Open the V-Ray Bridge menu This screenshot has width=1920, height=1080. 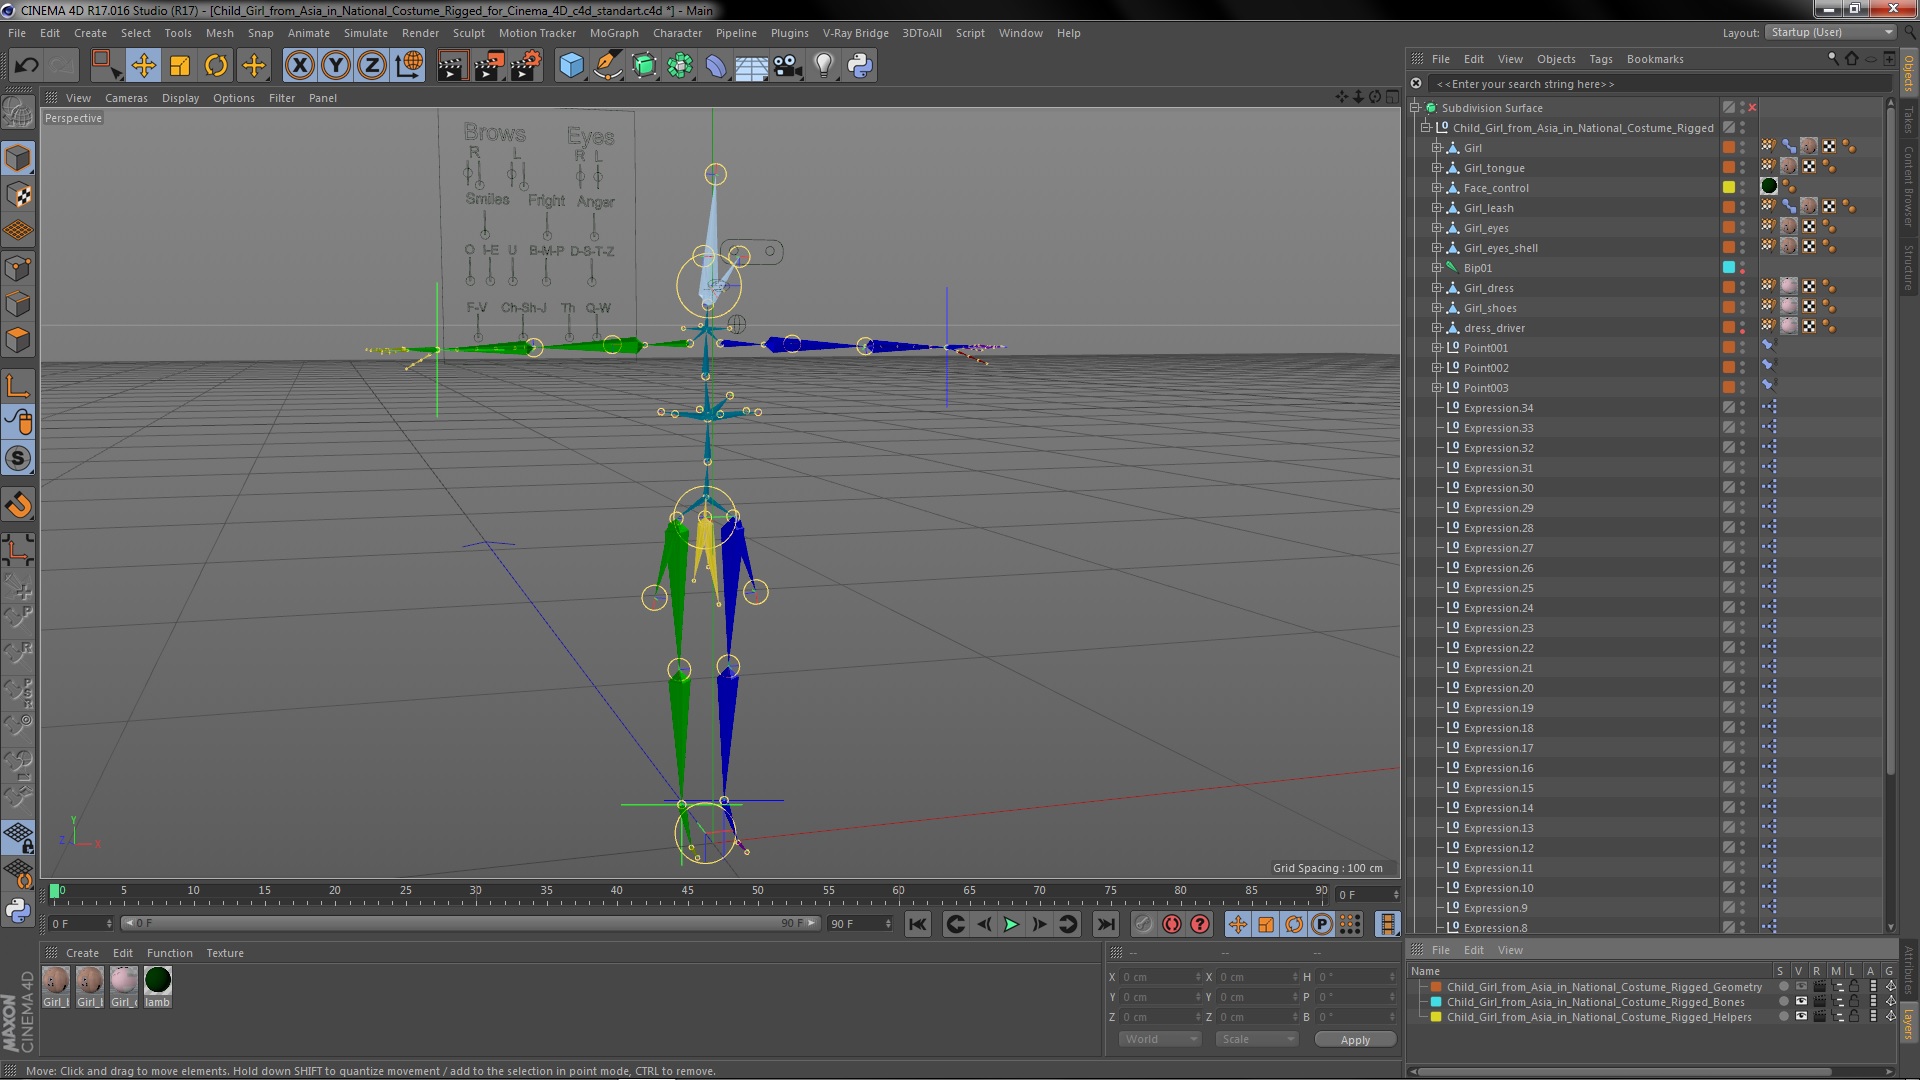coord(855,33)
